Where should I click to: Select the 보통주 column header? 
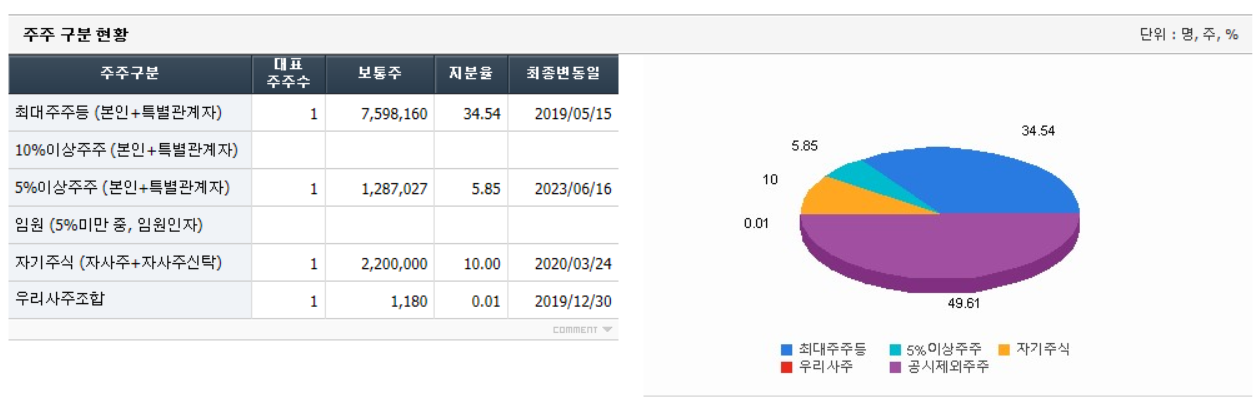coord(380,74)
